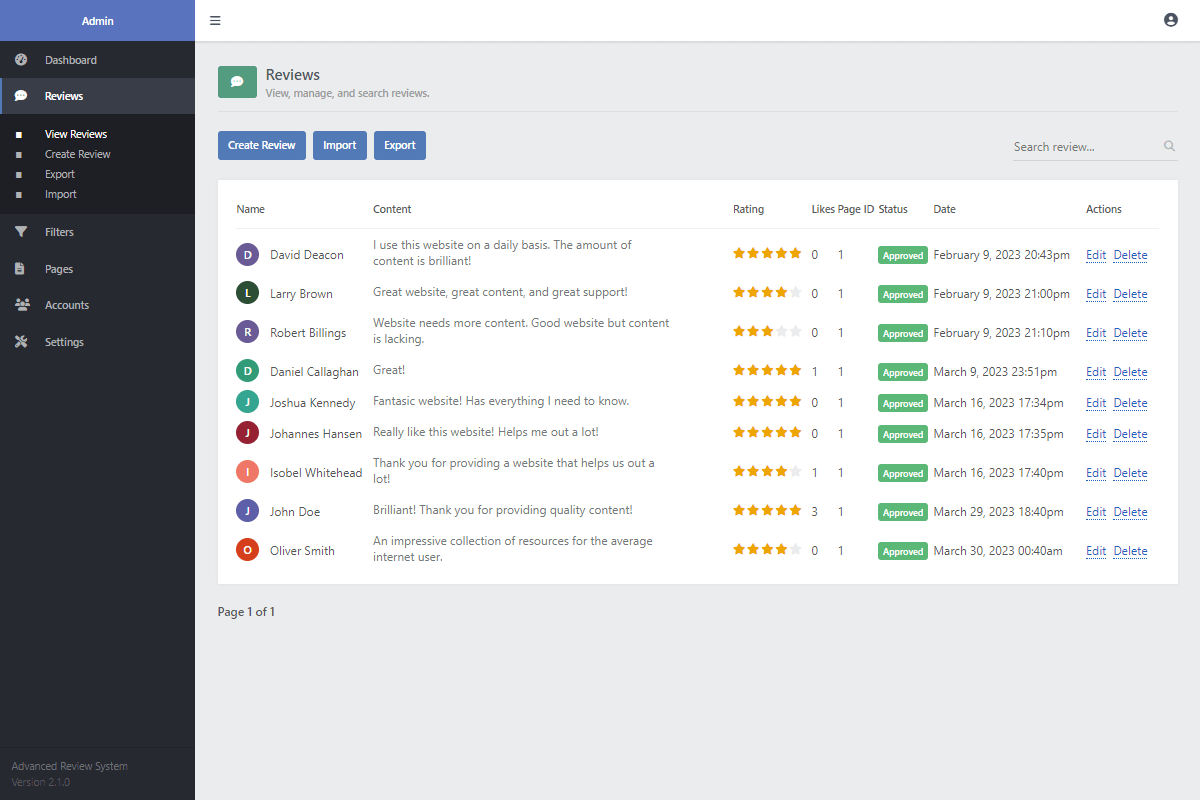Edit John Doe's review
Image resolution: width=1200 pixels, height=800 pixels.
[1096, 512]
